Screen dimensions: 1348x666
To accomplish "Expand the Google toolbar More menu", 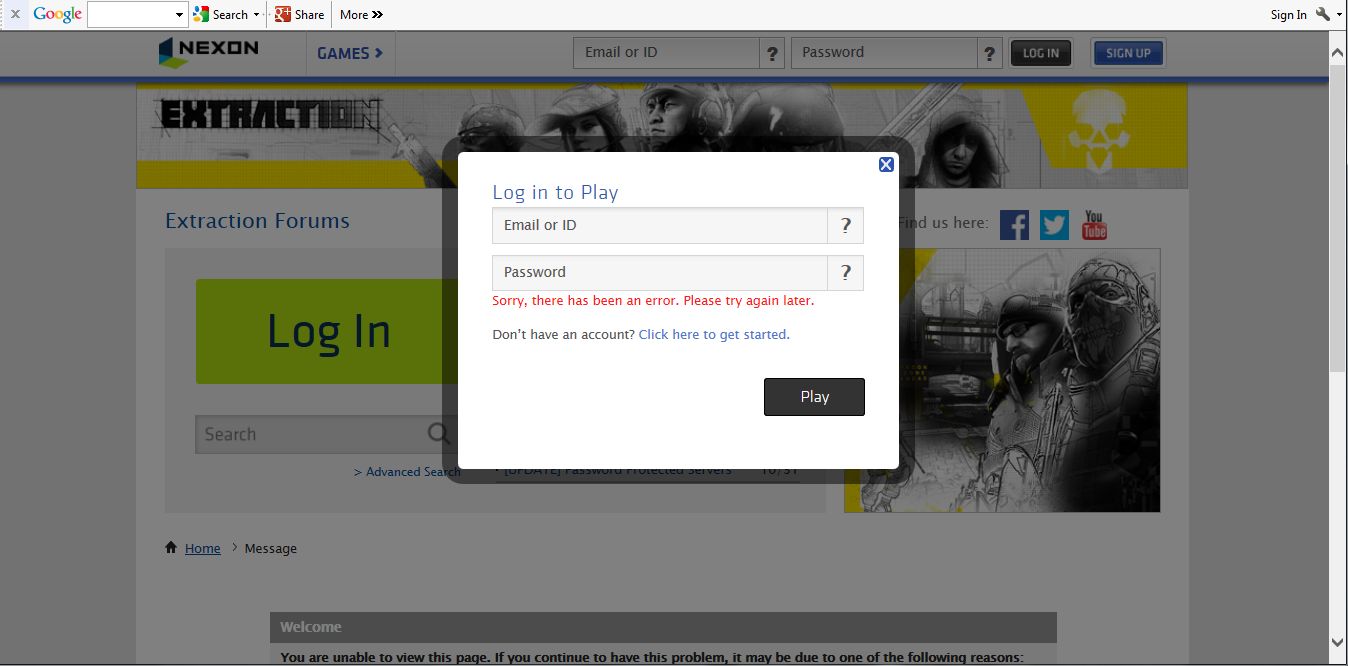I will [x=361, y=15].
